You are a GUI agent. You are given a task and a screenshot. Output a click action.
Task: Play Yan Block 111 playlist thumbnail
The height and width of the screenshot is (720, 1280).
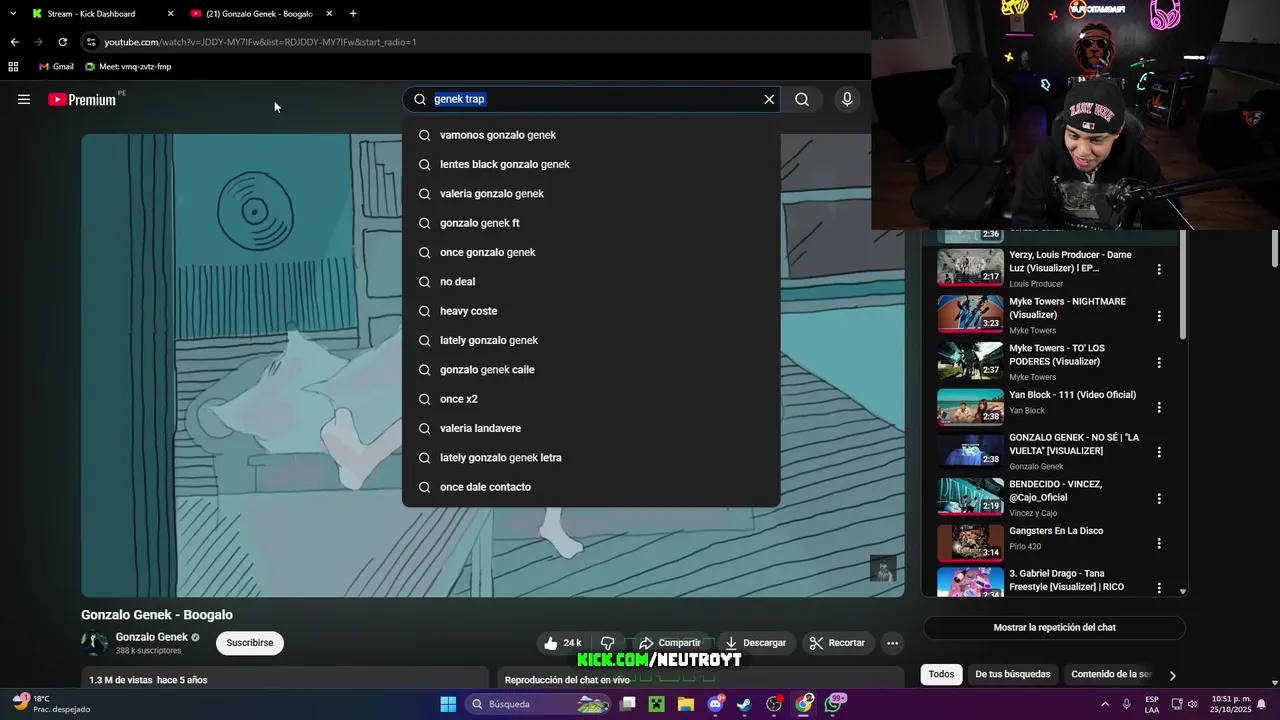tap(970, 407)
